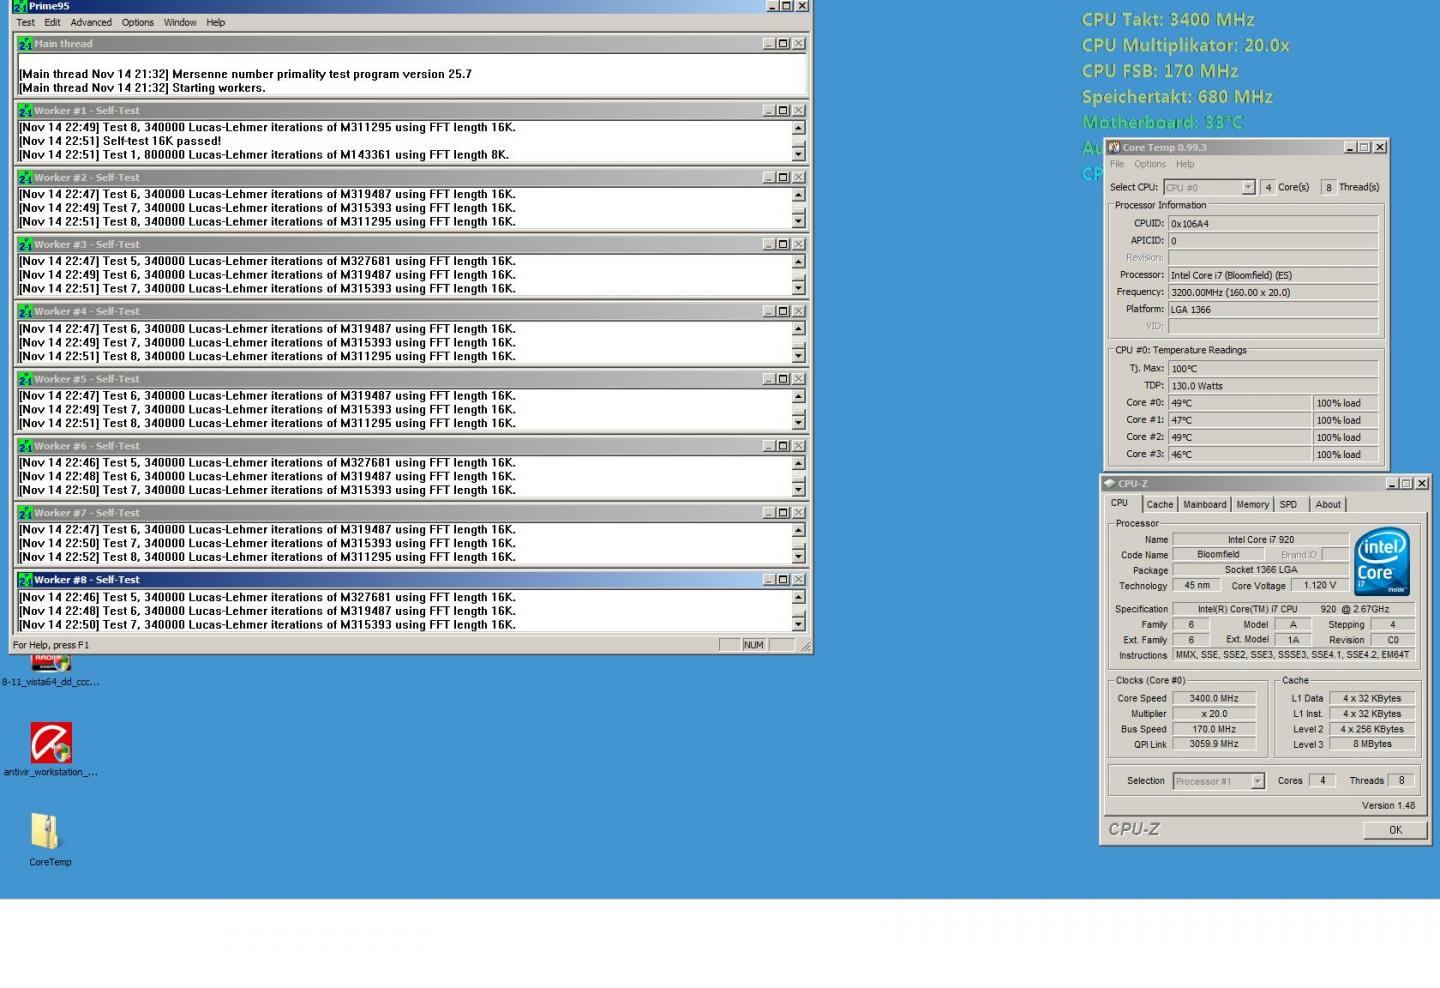Open the Test menu in Prime95
Image resolution: width=1440 pixels, height=988 pixels.
click(x=26, y=22)
